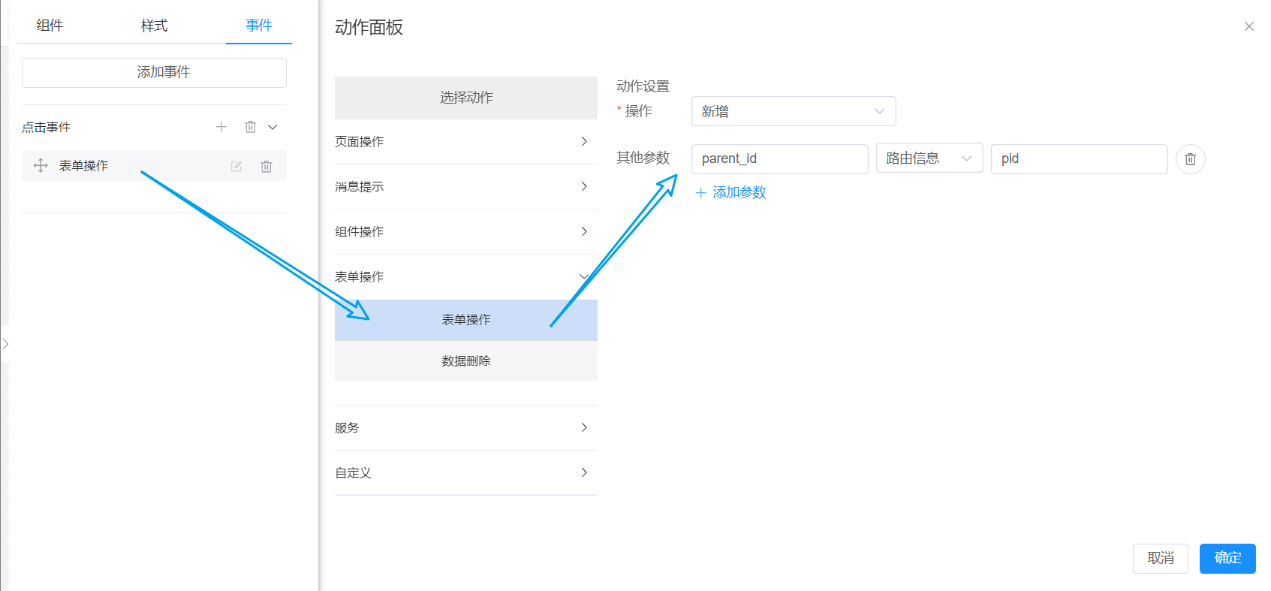
Task: Confirm with the 确定 button
Action: [x=1227, y=558]
